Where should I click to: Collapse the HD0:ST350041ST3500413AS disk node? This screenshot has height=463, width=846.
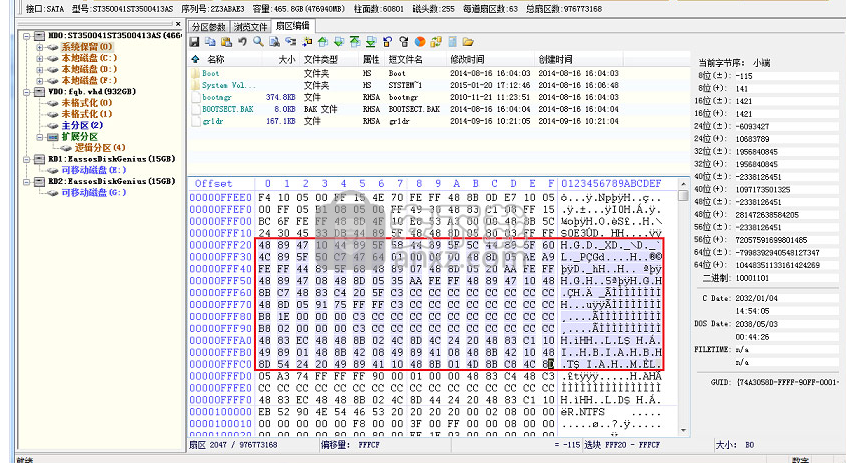pos(26,36)
